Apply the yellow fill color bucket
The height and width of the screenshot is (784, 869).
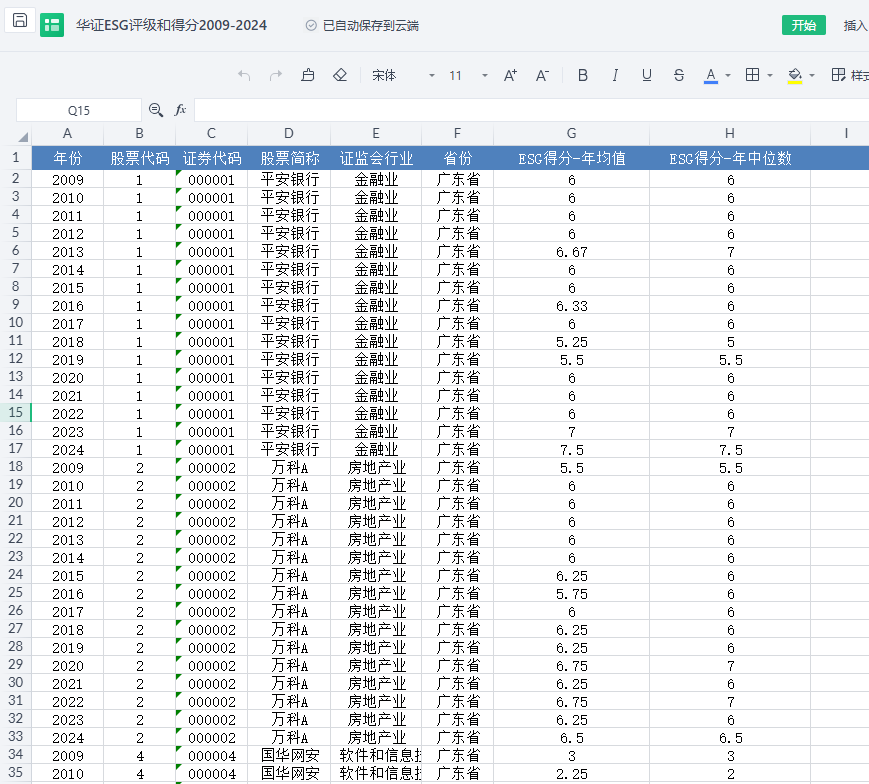click(795, 75)
